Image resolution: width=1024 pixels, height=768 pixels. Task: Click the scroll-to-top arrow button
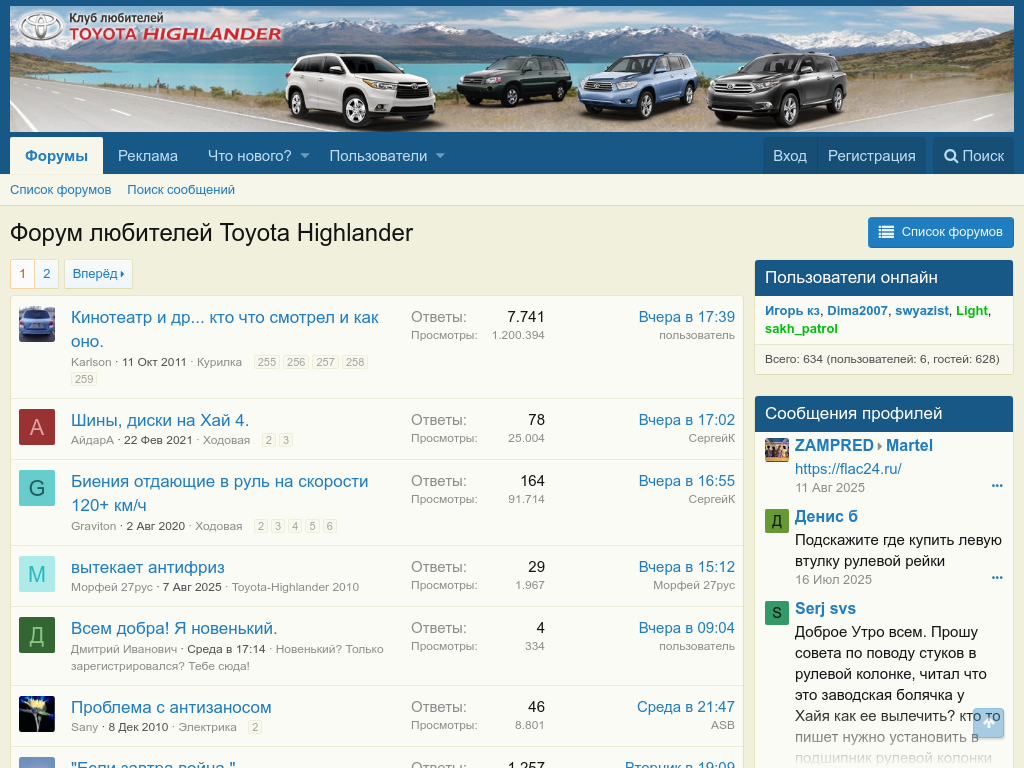point(988,722)
